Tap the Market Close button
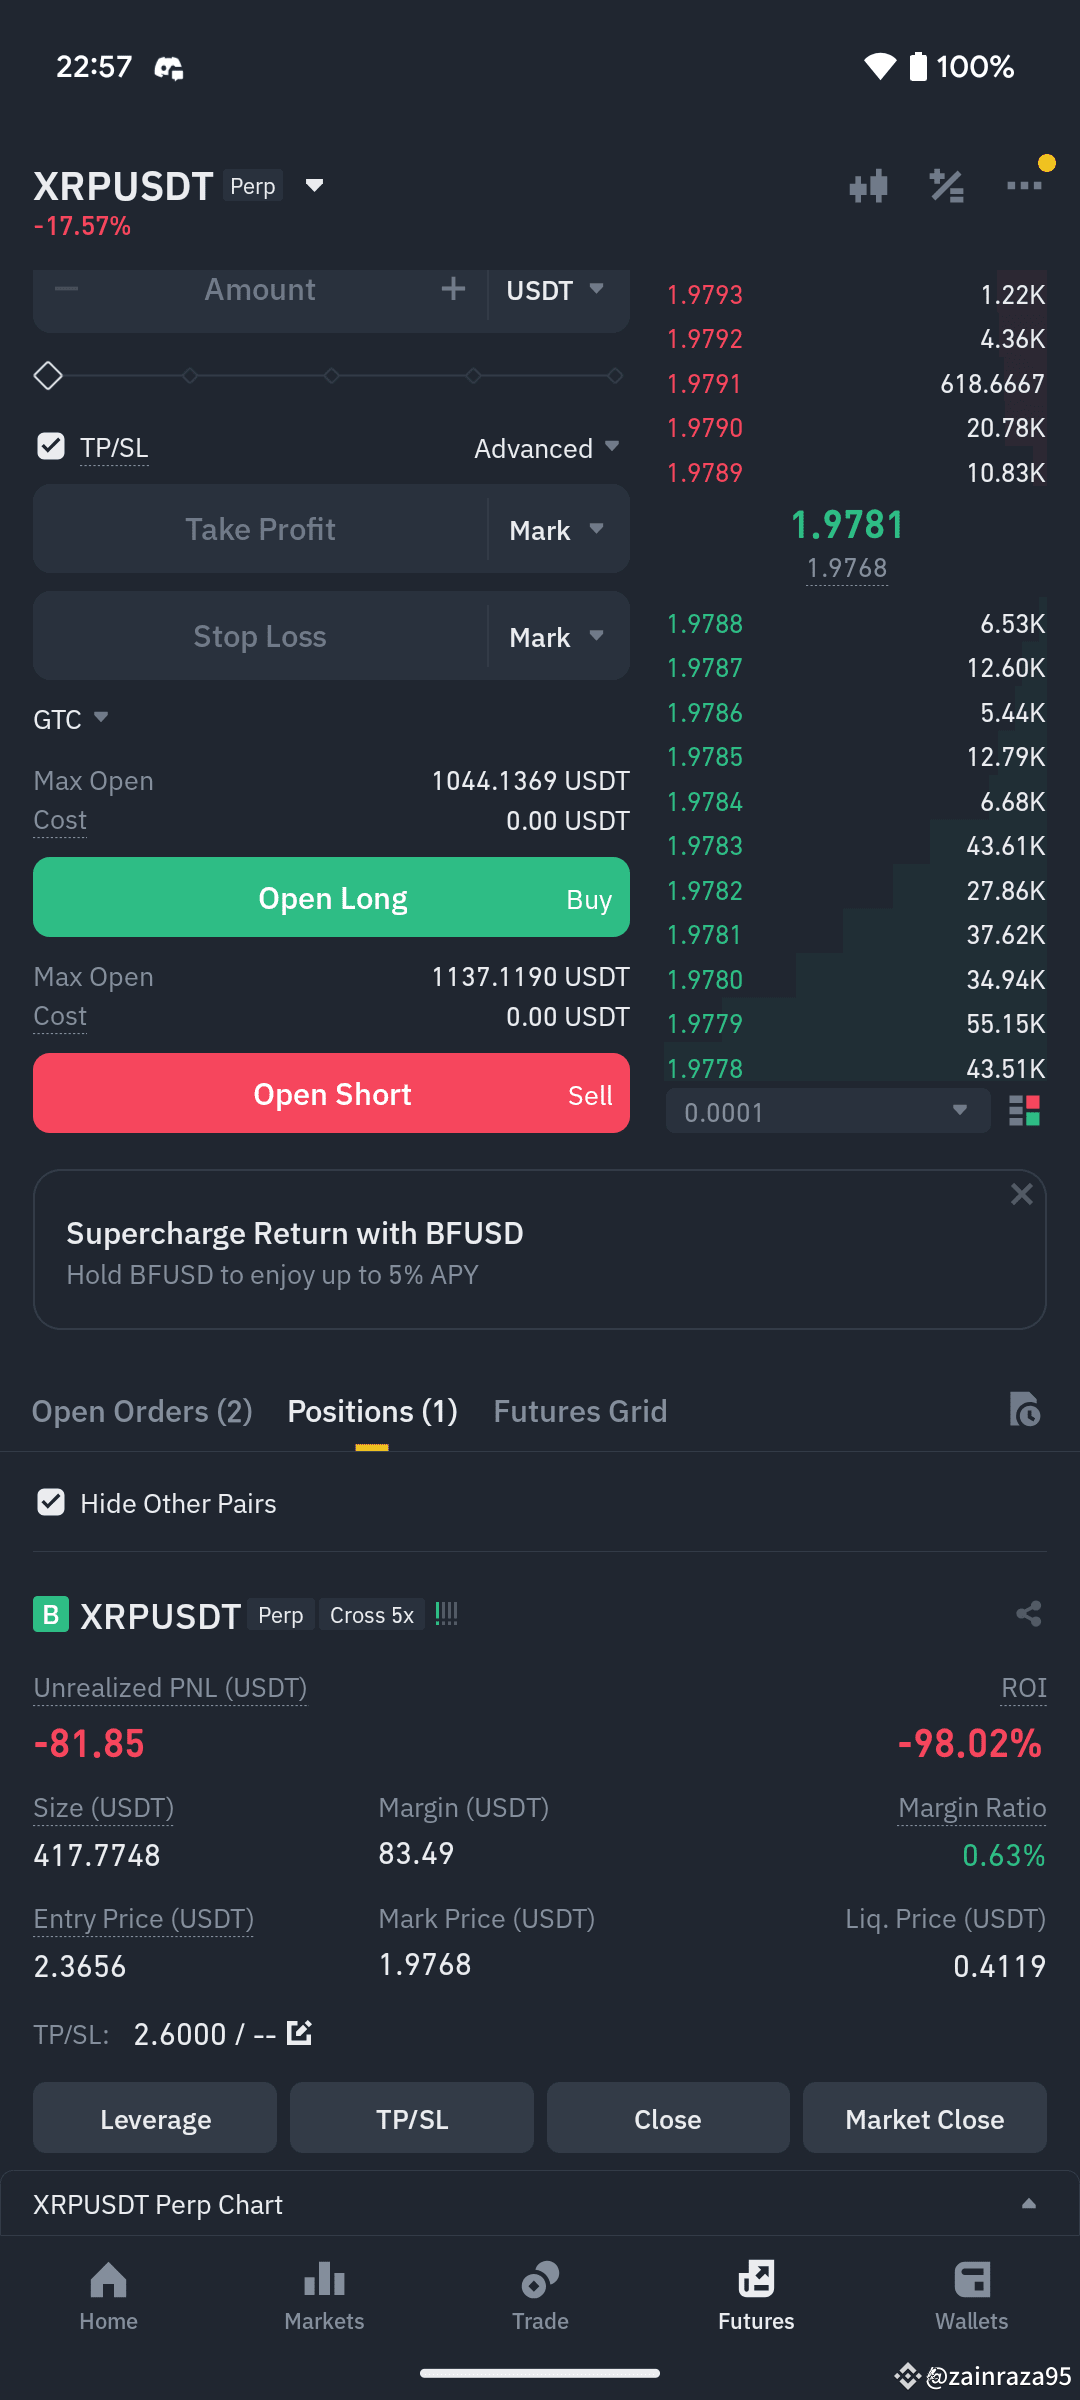 point(925,2118)
